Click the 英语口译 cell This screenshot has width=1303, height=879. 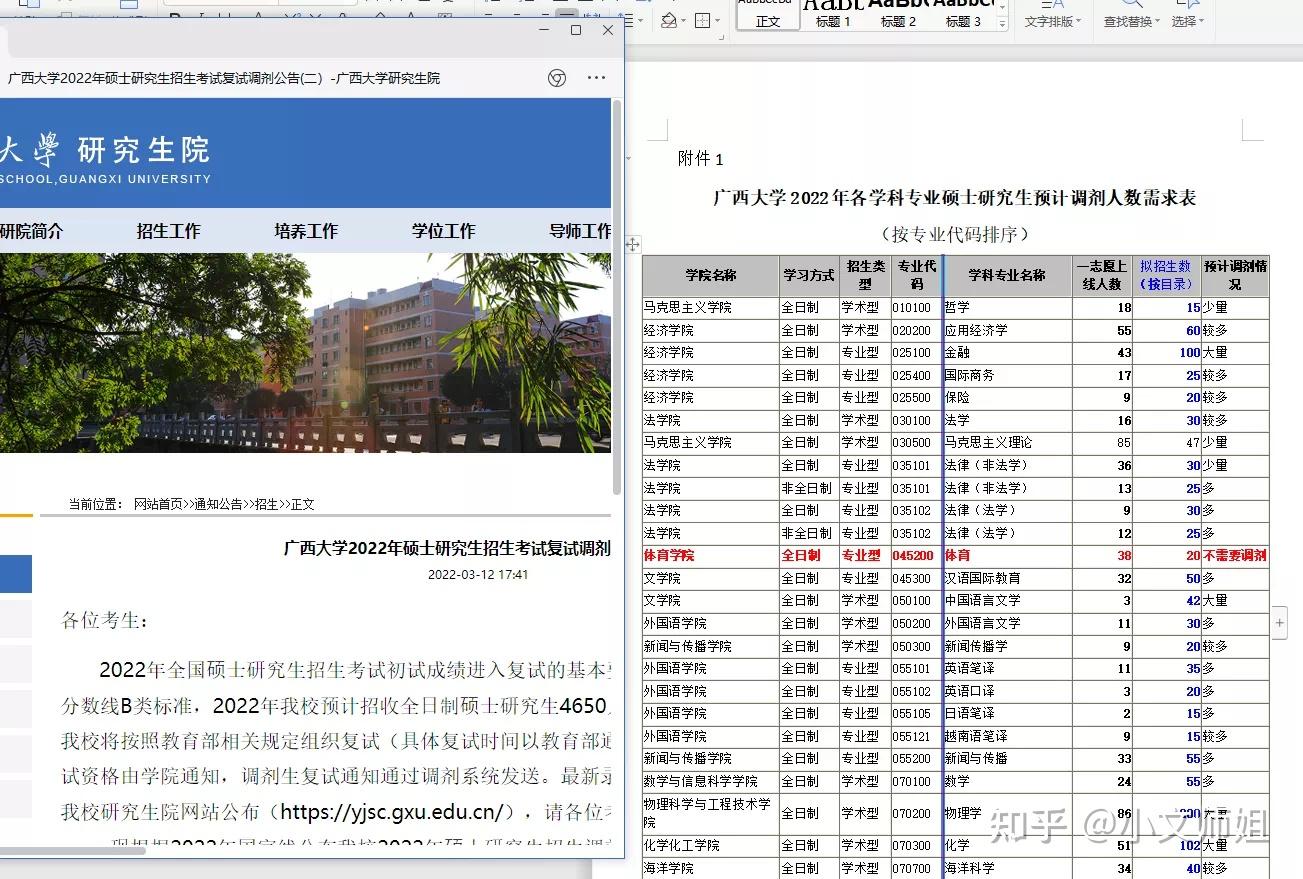pos(1007,691)
